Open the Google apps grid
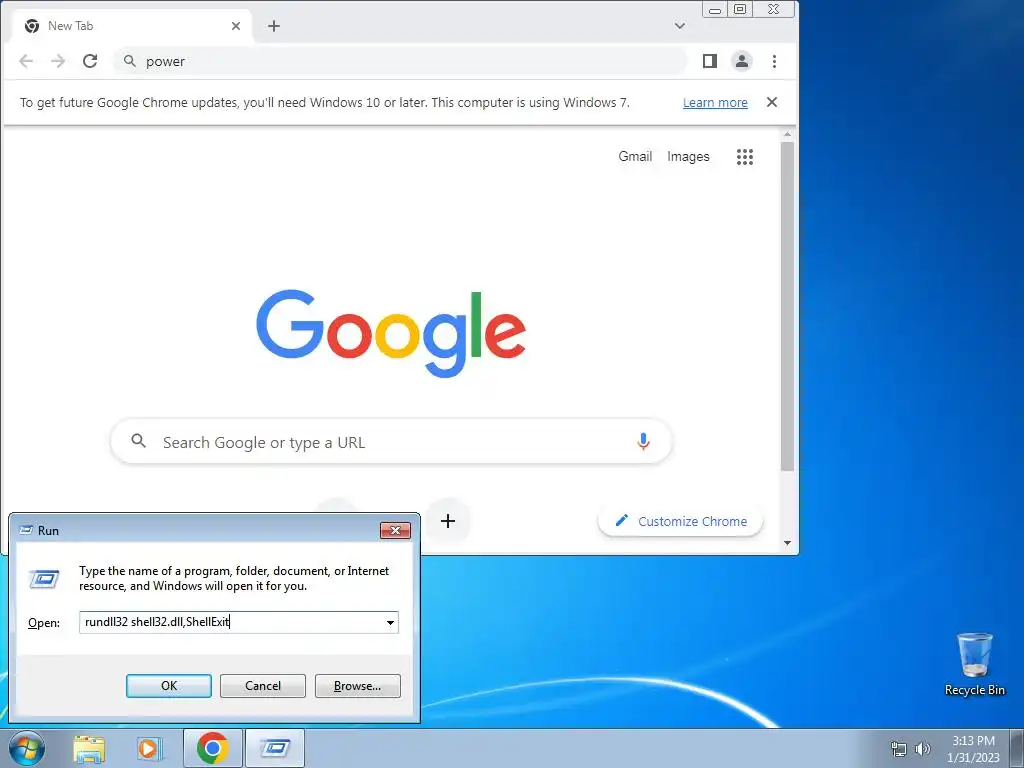Screen dimensions: 1024x768 click(x=745, y=157)
